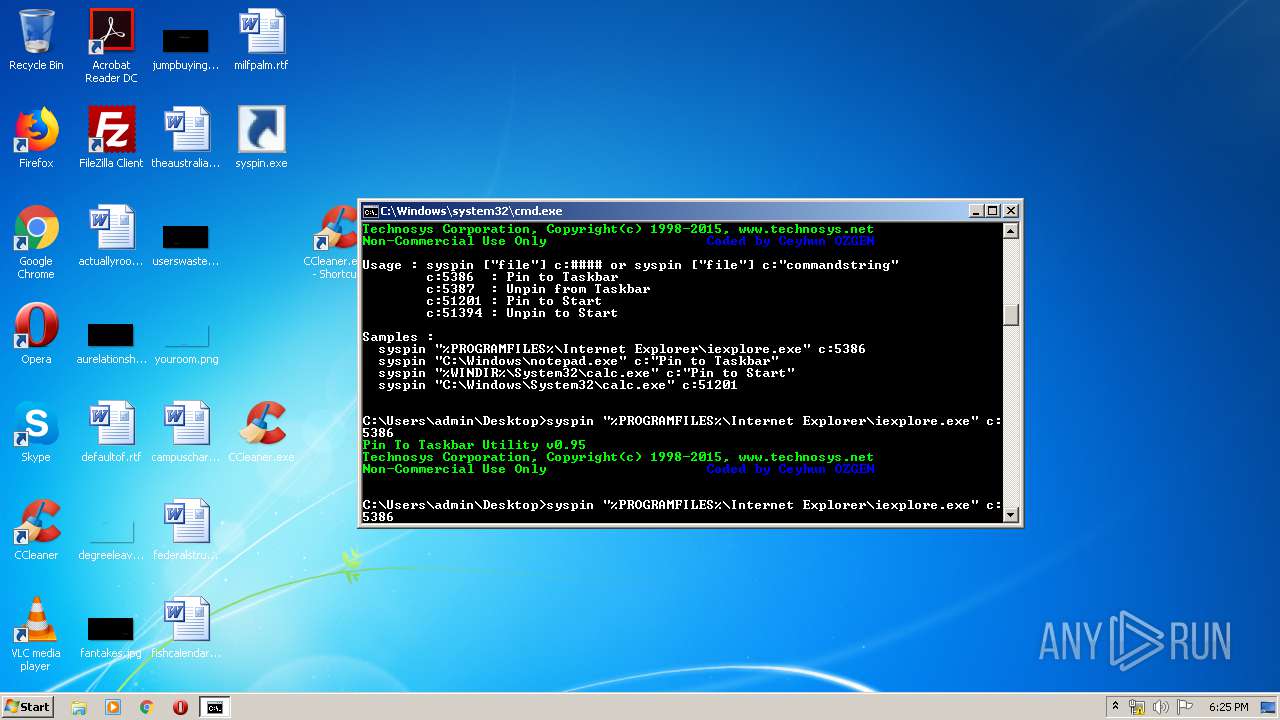The height and width of the screenshot is (720, 1280).
Task: Select the aurelationsh file icon
Action: (x=111, y=343)
